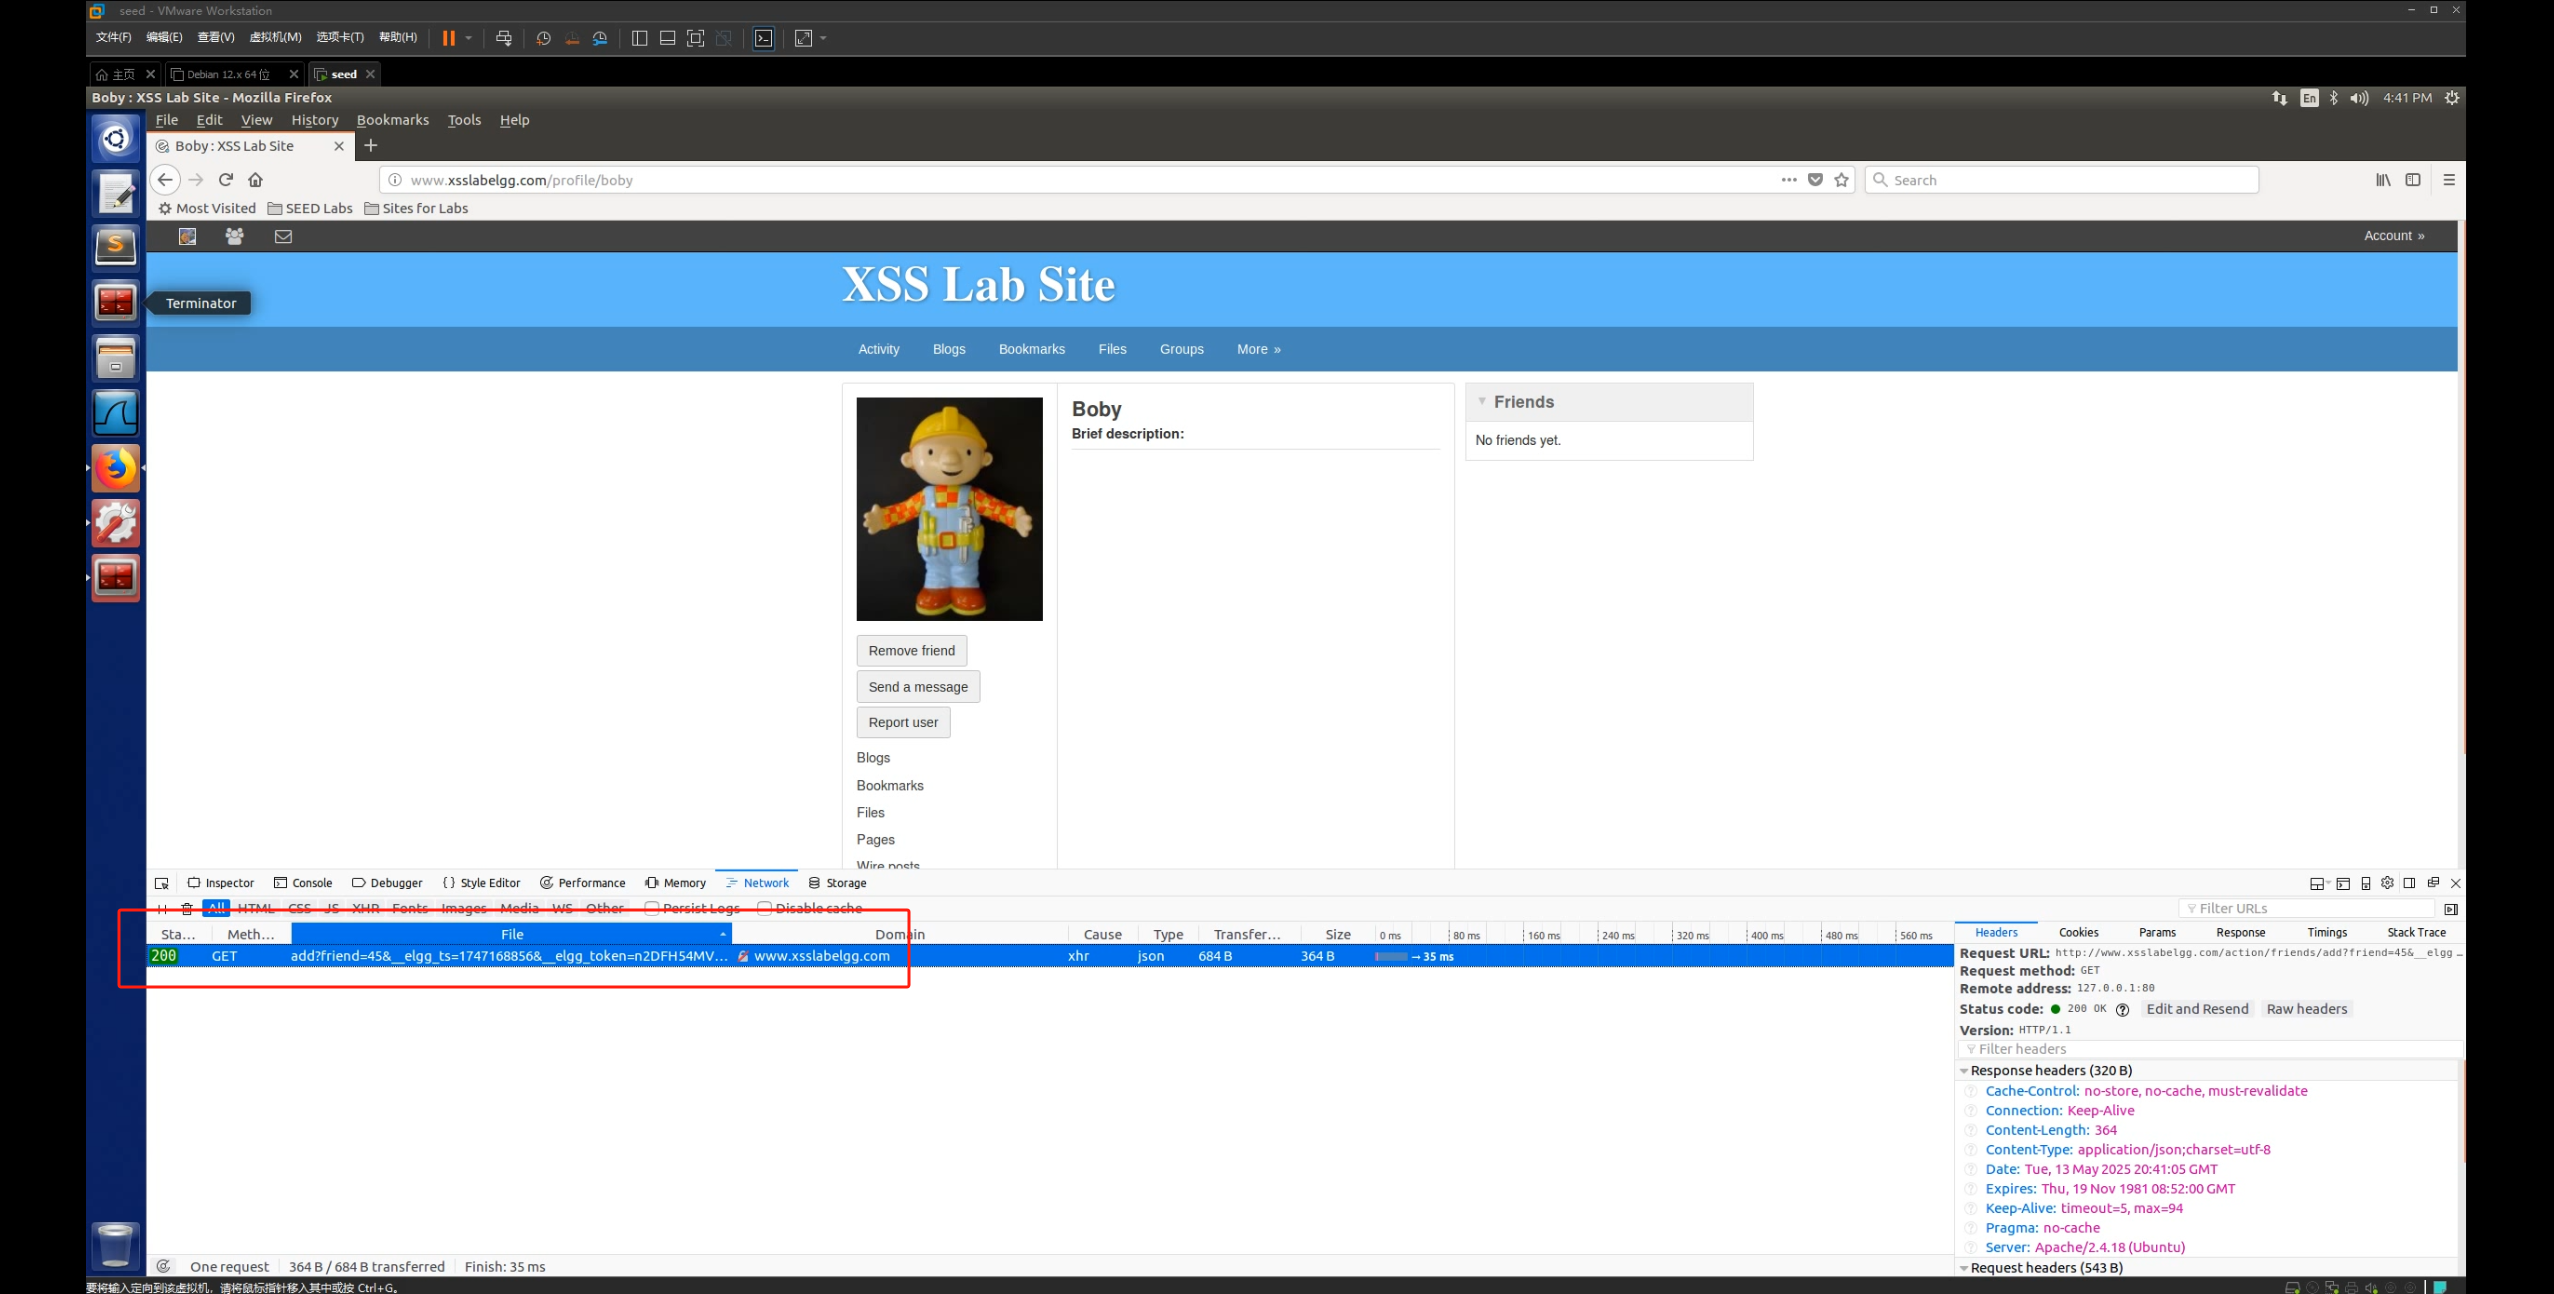
Task: Bookmark this page with the star icon
Action: (1841, 180)
